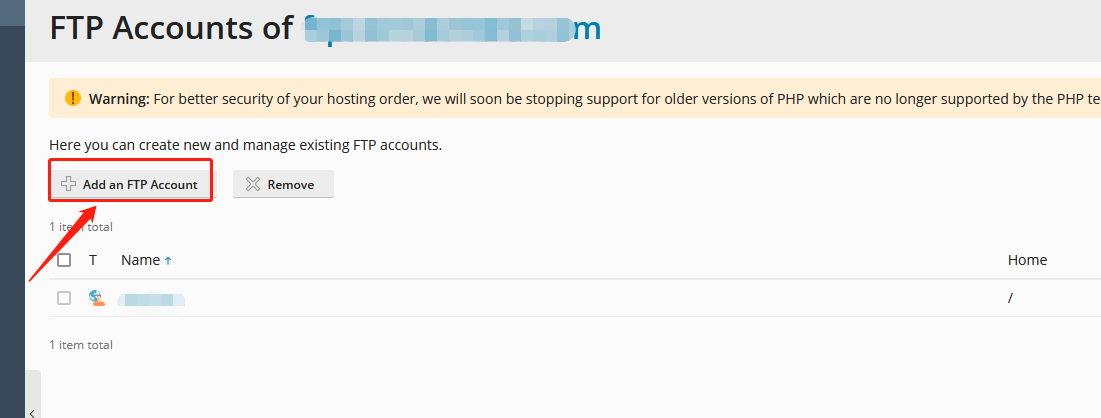Click the upper "1 item total" counter
Image resolution: width=1101 pixels, height=418 pixels.
(x=81, y=227)
